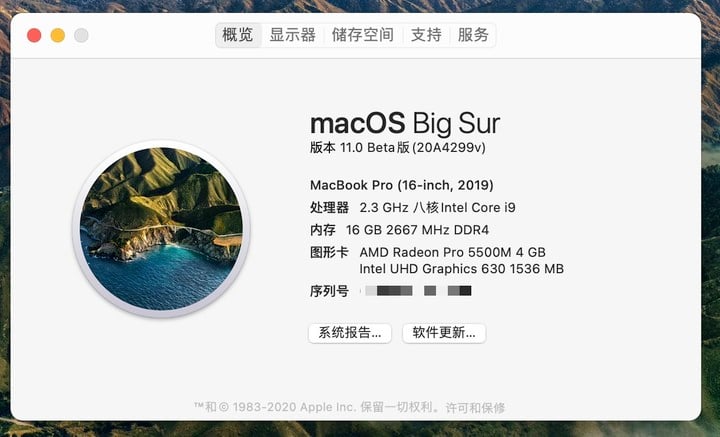This screenshot has width=720, height=437.
Task: Open the 许可和保修 link in footer
Action: coord(475,407)
